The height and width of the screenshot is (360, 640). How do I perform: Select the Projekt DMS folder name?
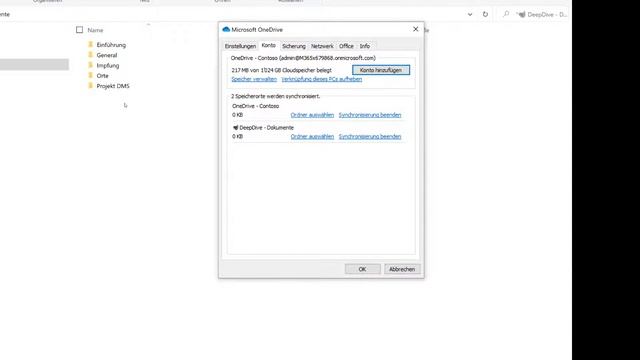[x=113, y=86]
